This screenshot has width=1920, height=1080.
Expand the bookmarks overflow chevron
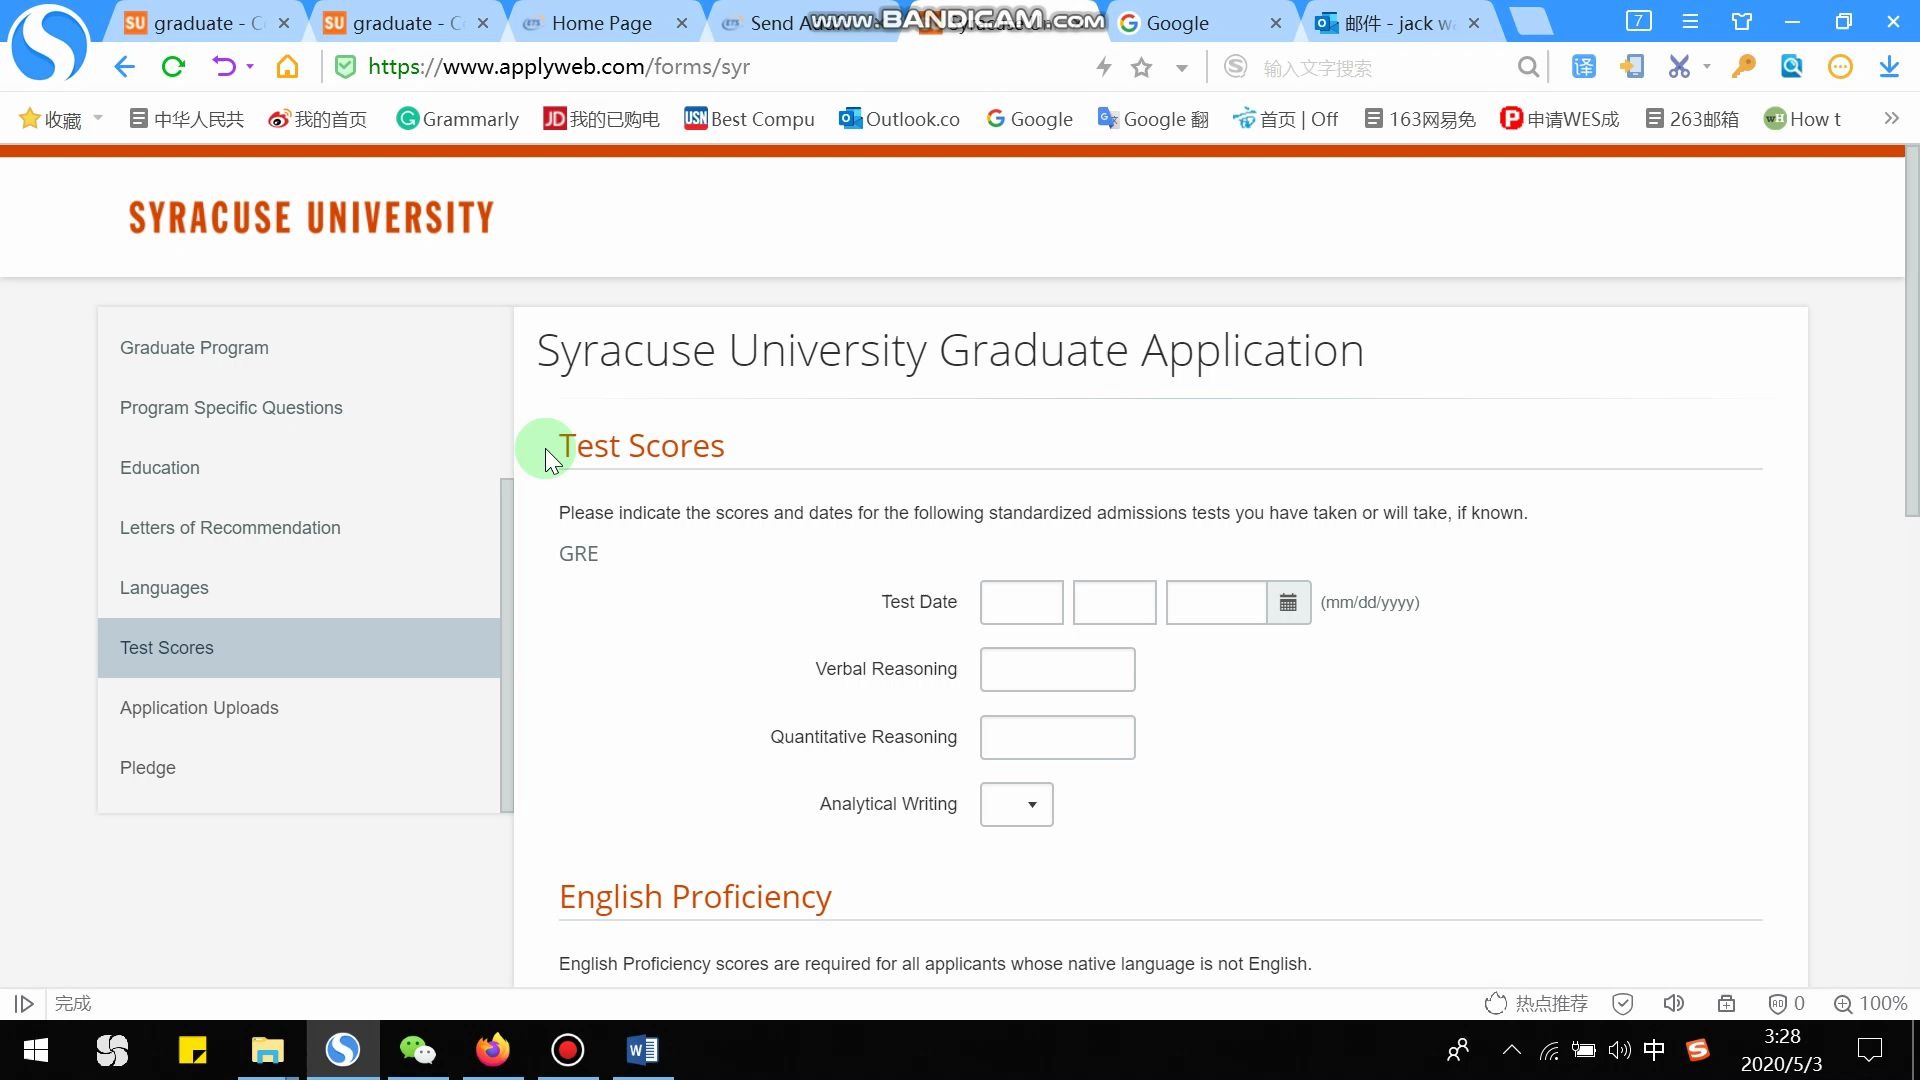pyautogui.click(x=1891, y=118)
